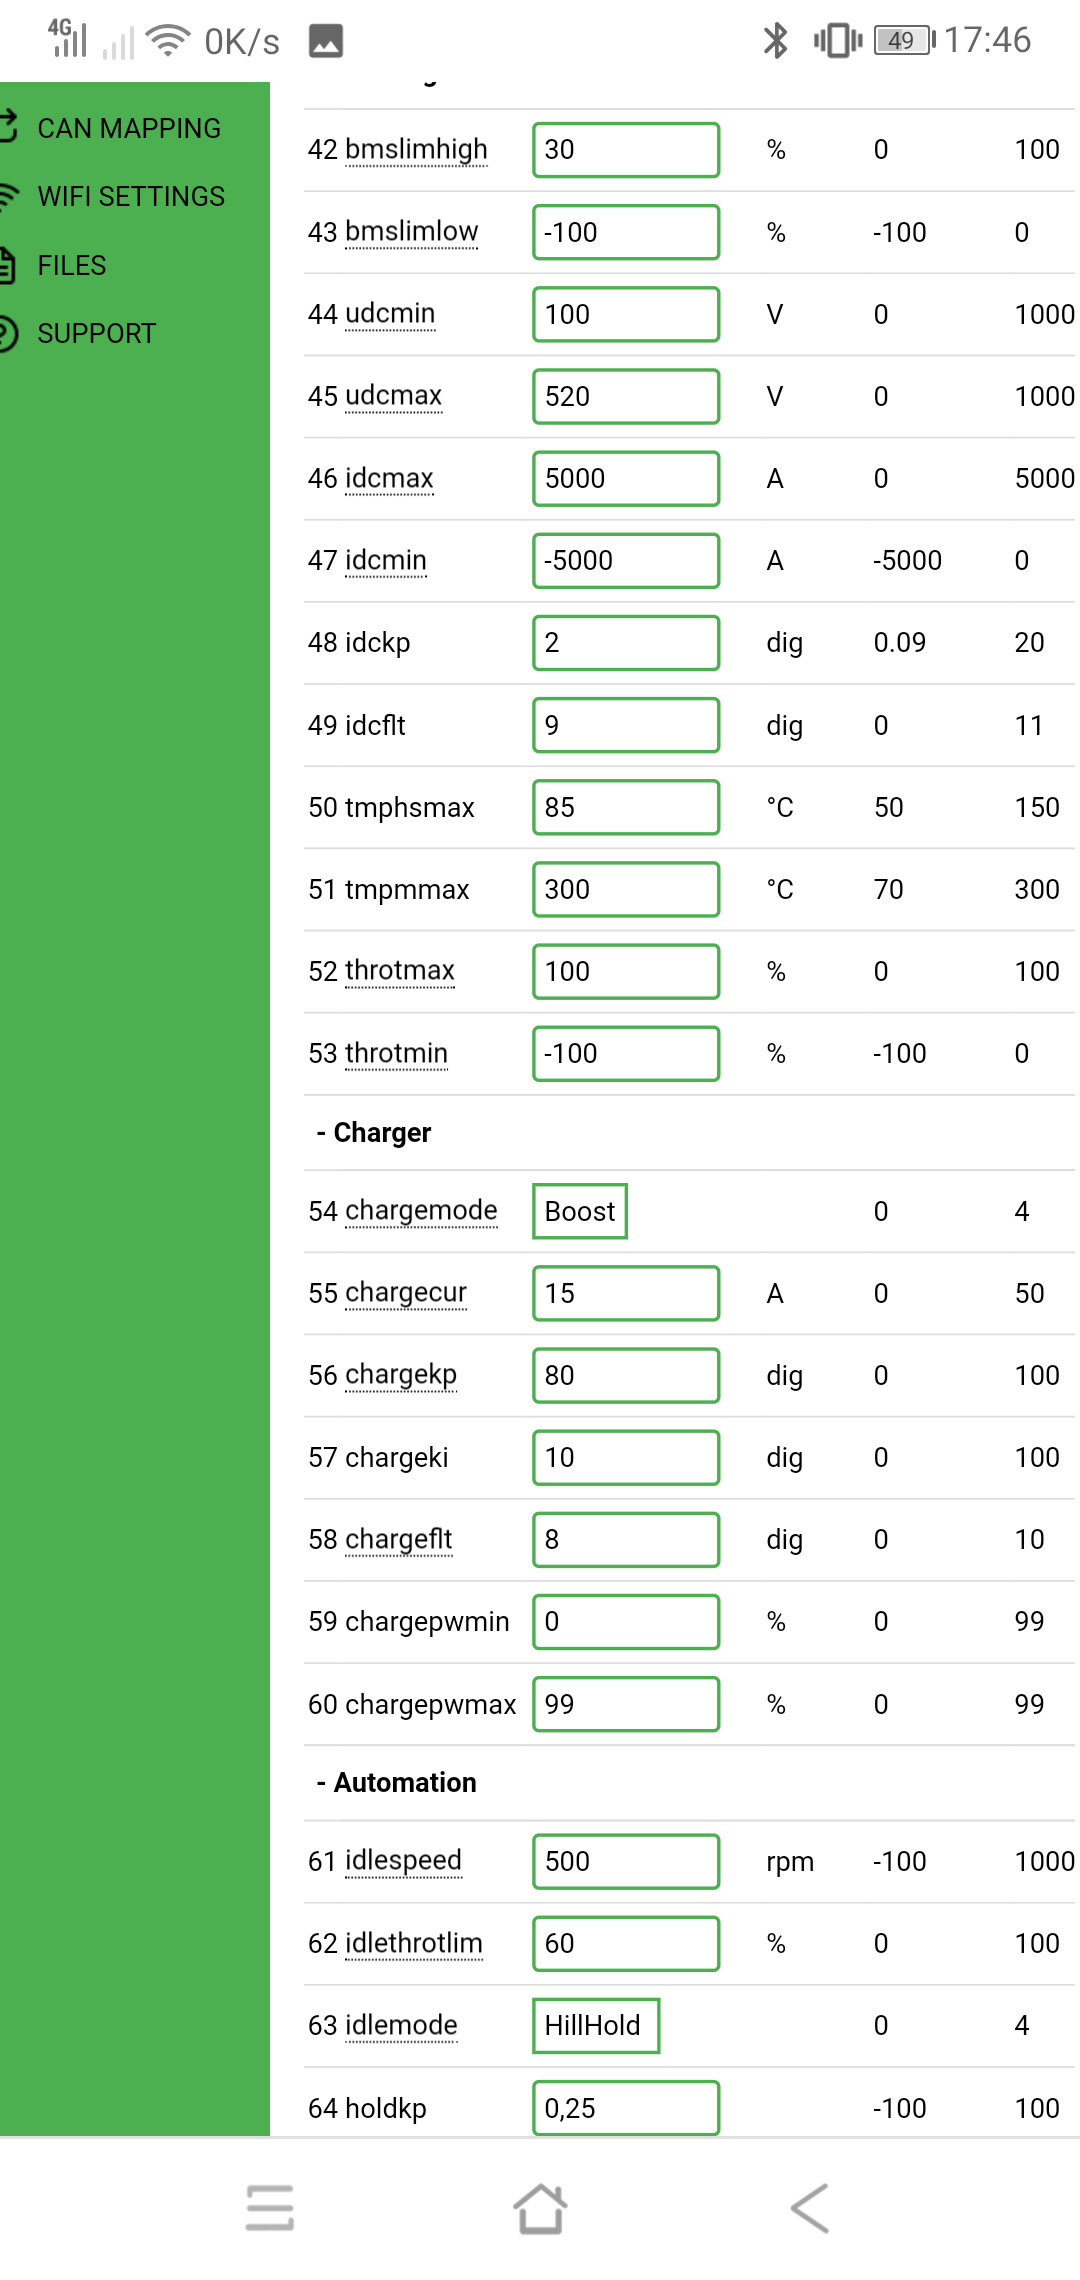Open recent apps menu icon
Viewport: 1080px width, 2280px height.
point(269,2207)
